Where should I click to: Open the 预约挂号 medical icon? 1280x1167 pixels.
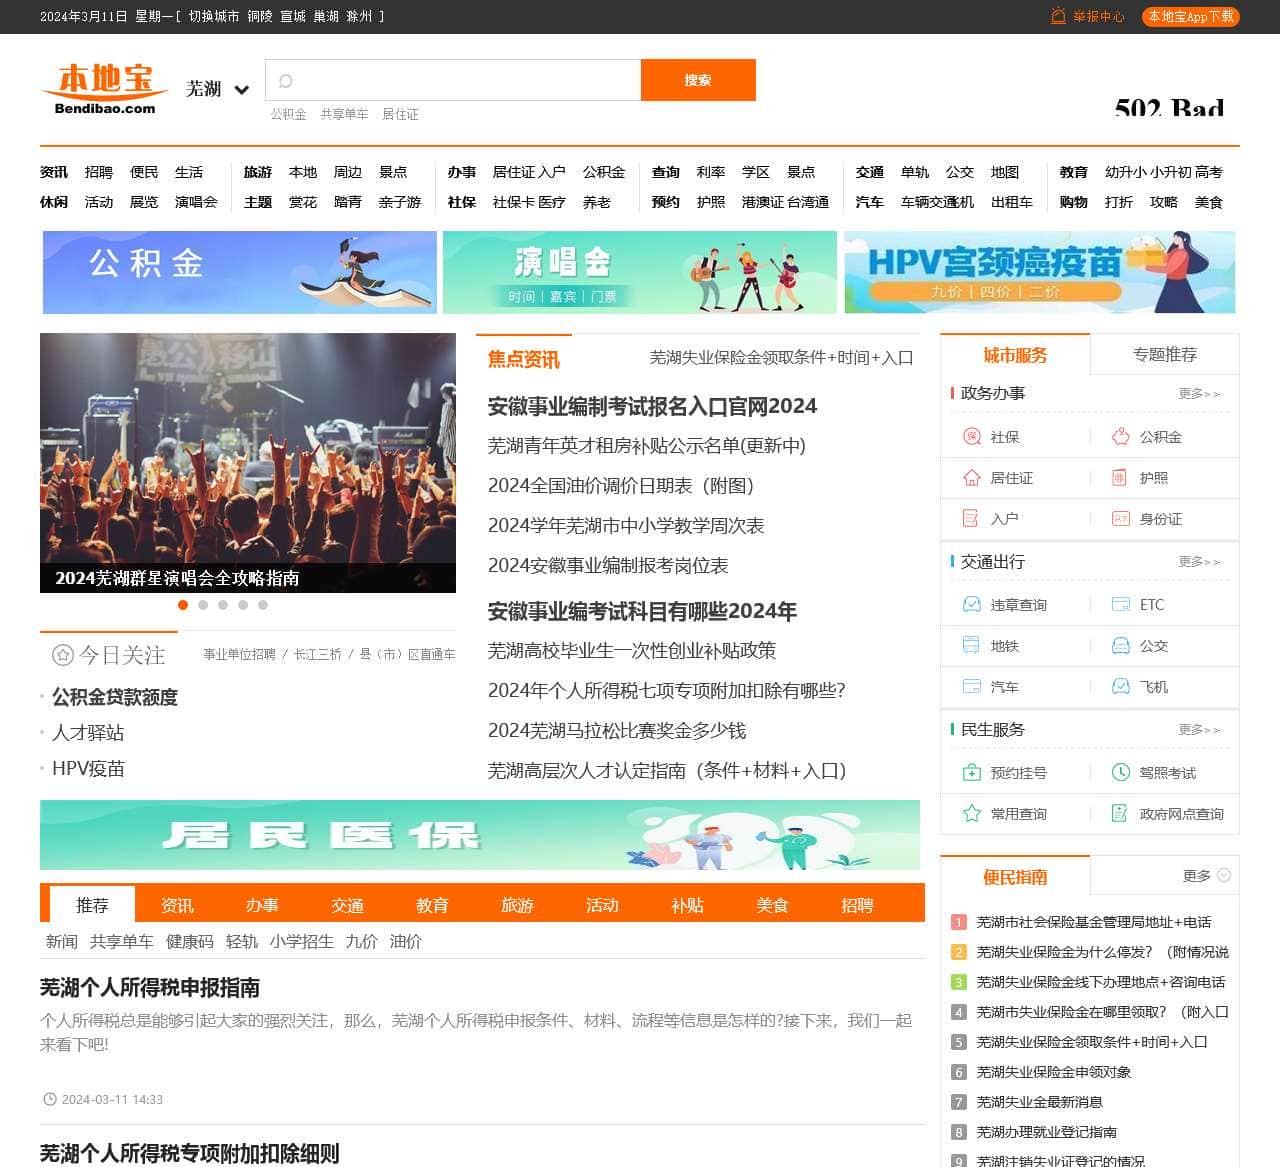click(971, 773)
